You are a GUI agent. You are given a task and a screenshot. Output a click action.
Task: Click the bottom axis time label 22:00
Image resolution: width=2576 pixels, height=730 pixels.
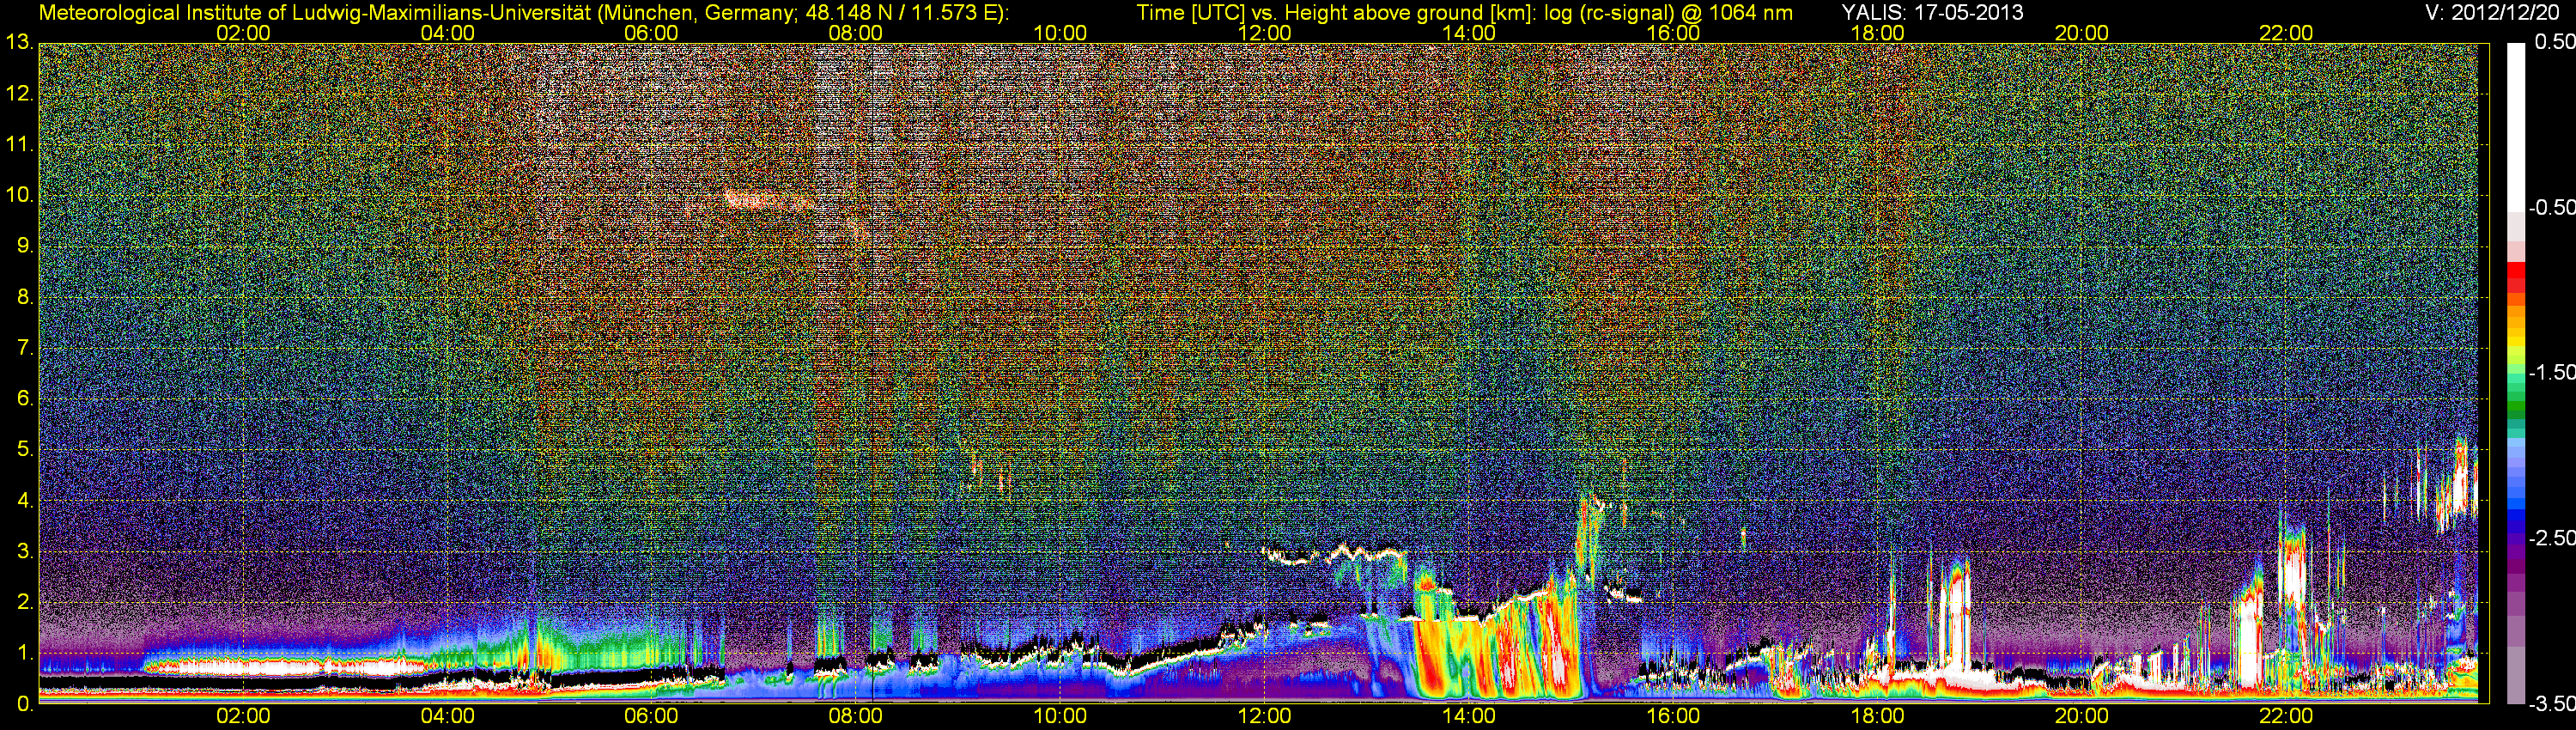(x=2286, y=716)
